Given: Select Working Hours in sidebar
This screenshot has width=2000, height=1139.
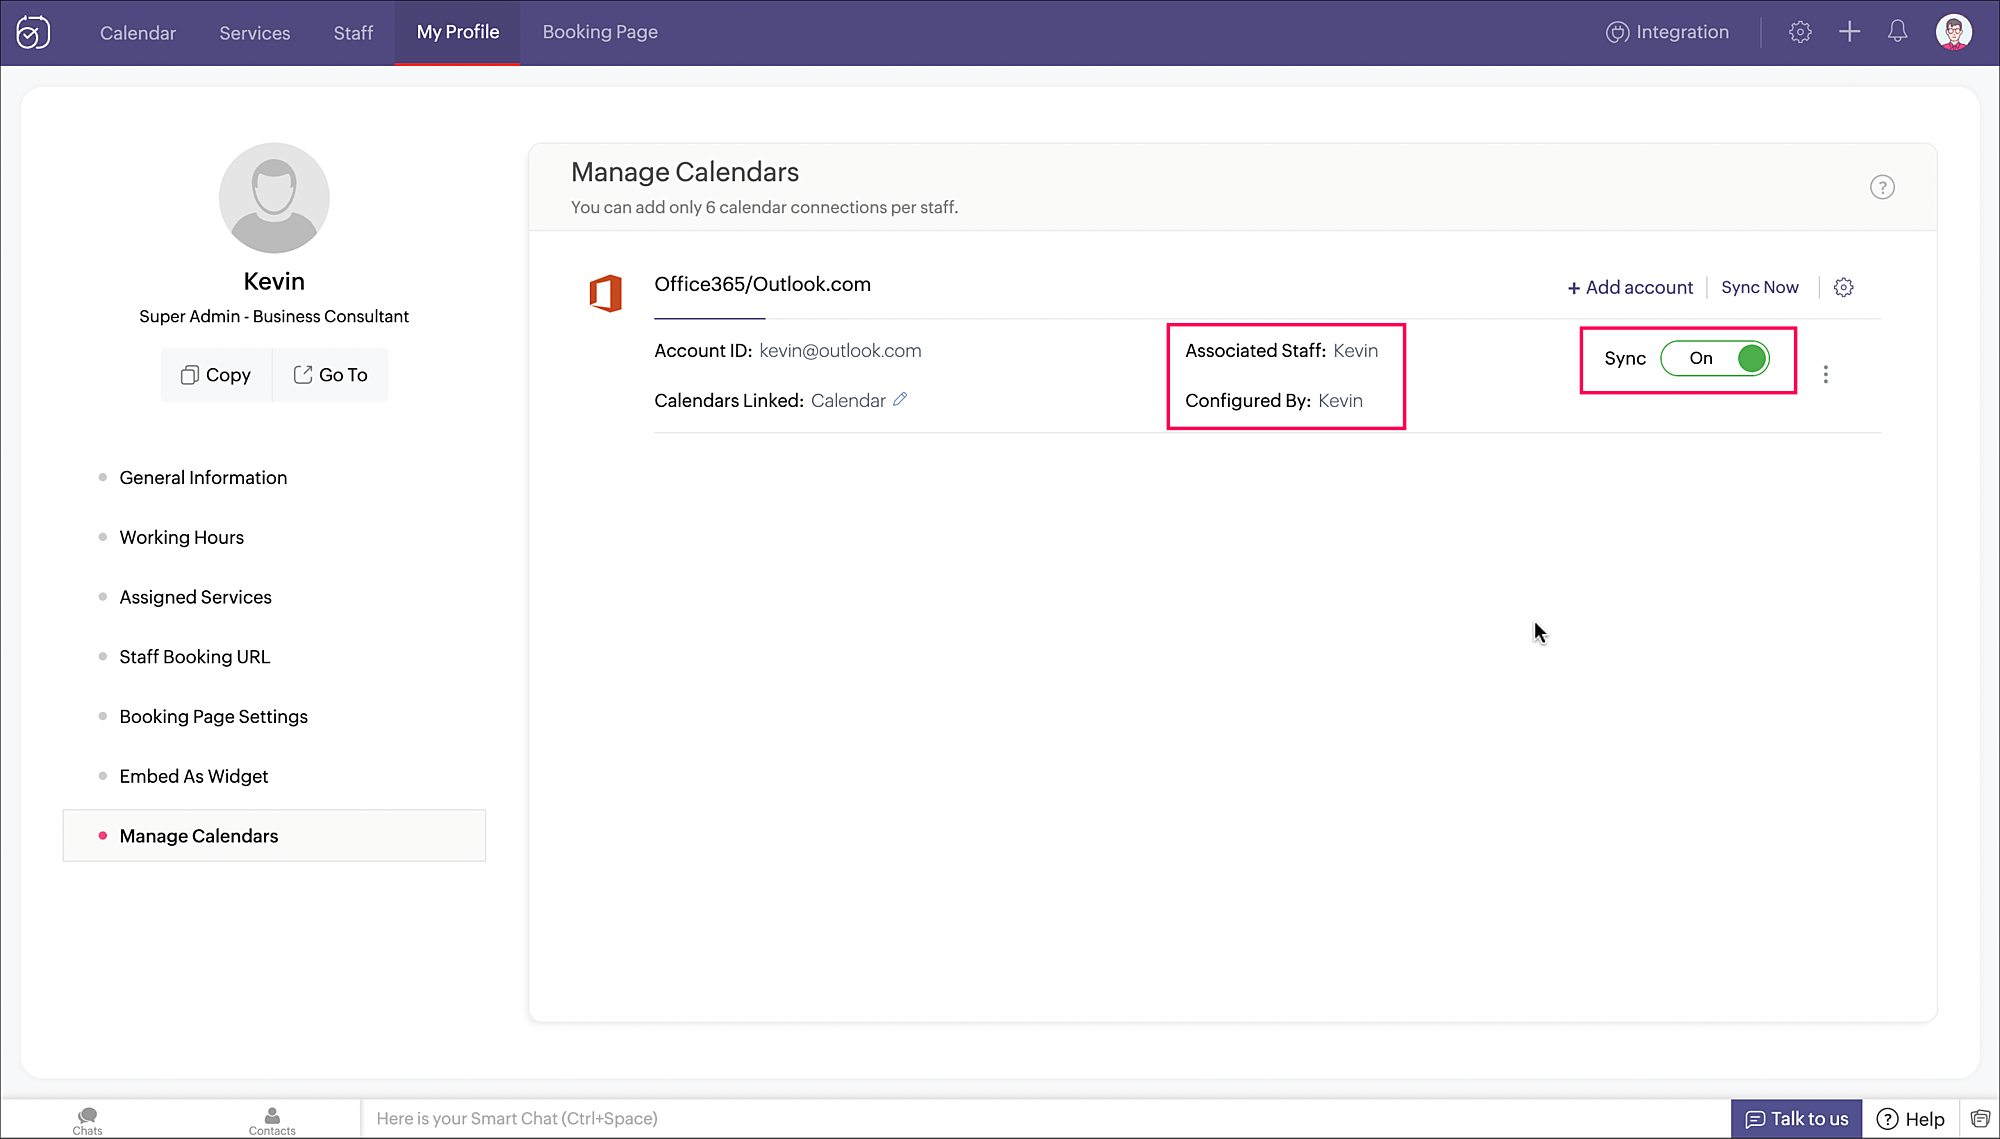Looking at the screenshot, I should (181, 538).
